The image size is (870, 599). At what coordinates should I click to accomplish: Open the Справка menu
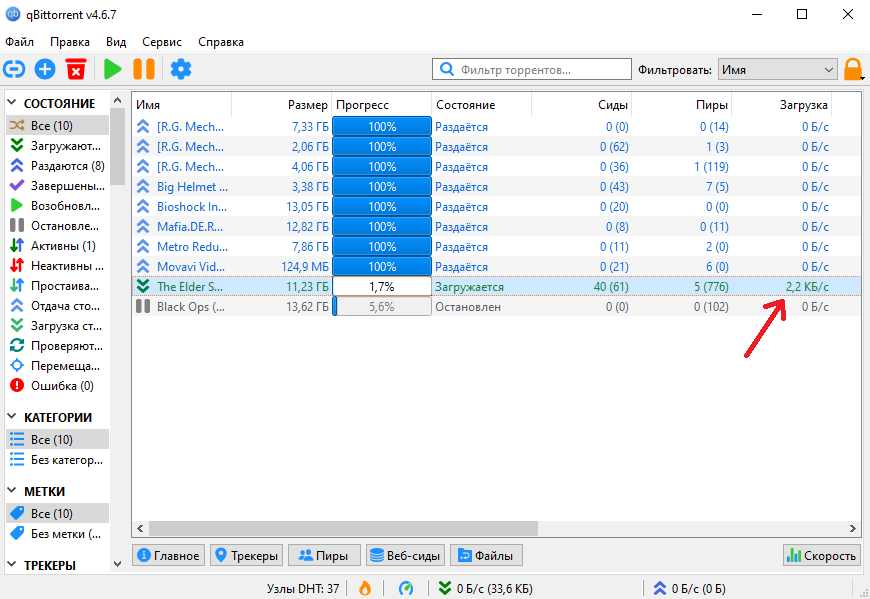click(x=221, y=42)
